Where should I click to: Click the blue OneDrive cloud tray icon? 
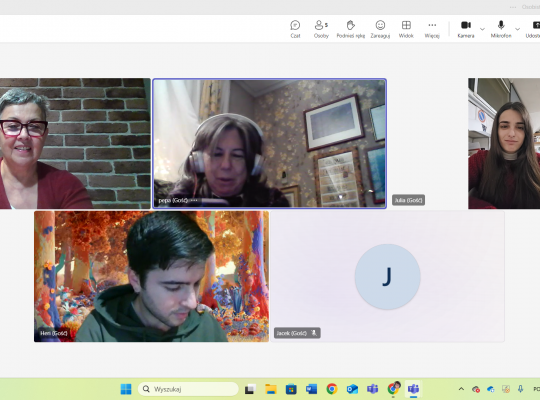point(491,389)
